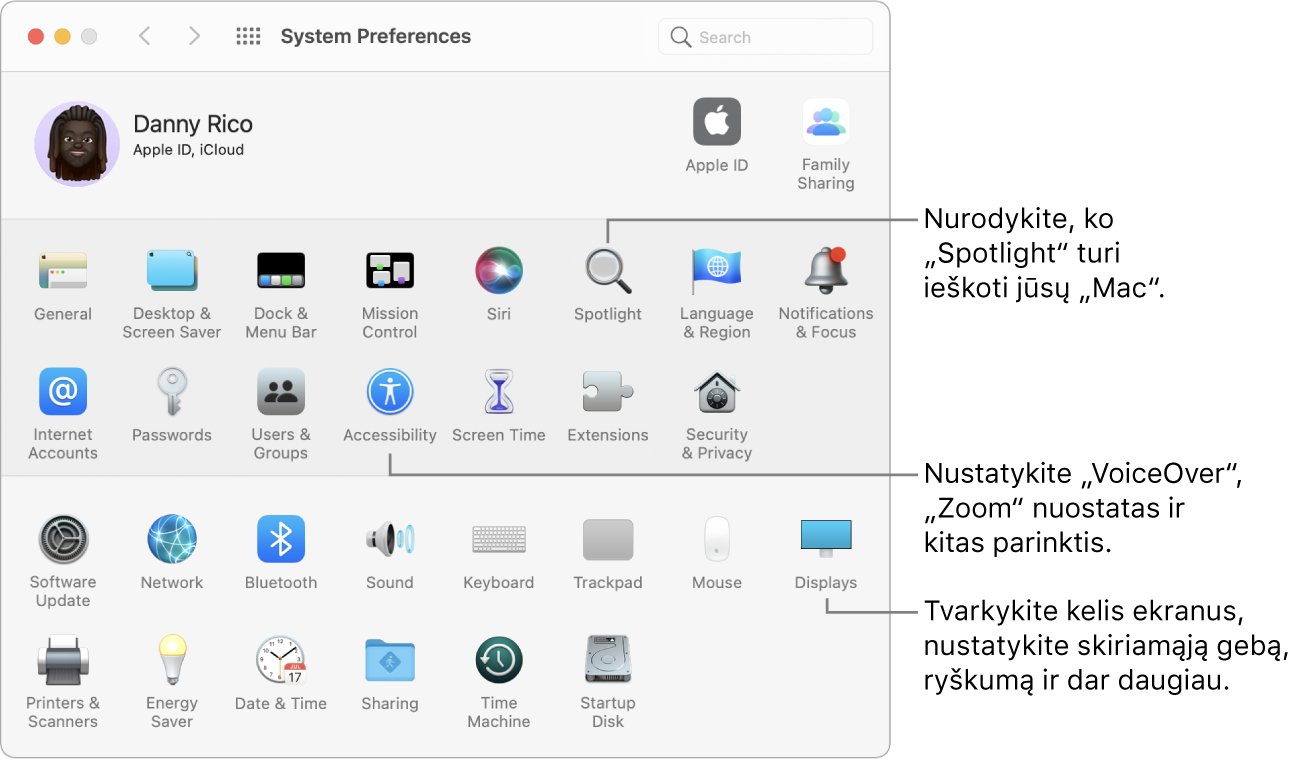This screenshot has height=761, width=1295.
Task: Go back with the left chevron
Action: pos(145,37)
